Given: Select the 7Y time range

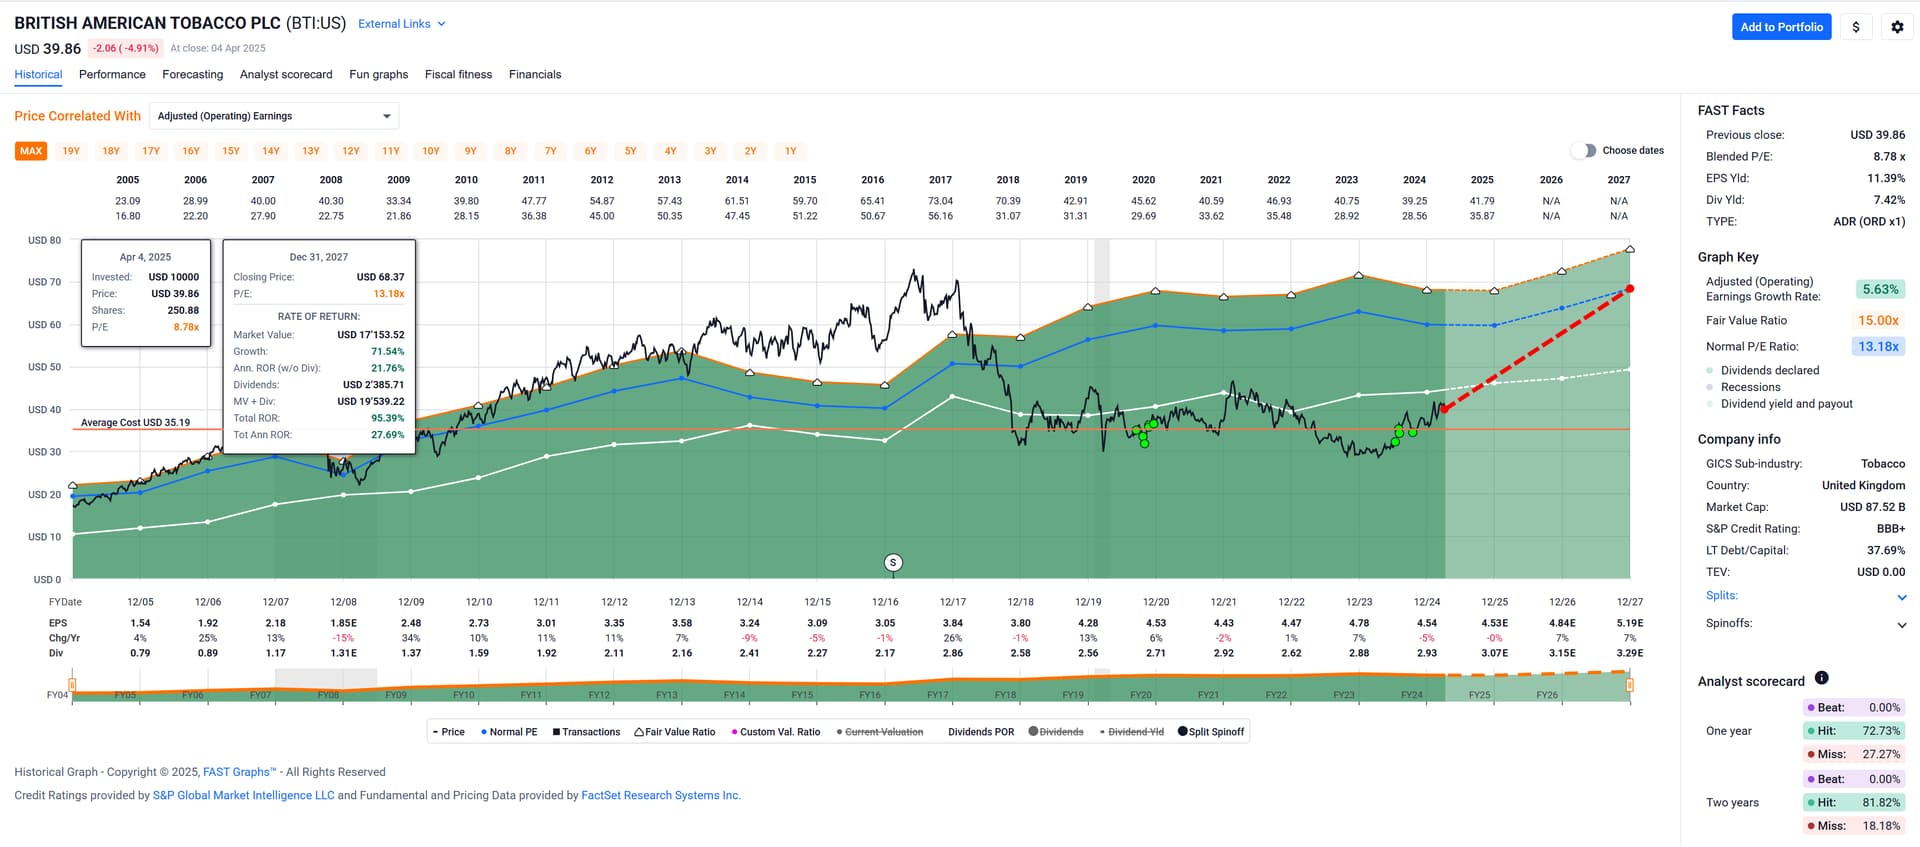Looking at the screenshot, I should pyautogui.click(x=551, y=151).
